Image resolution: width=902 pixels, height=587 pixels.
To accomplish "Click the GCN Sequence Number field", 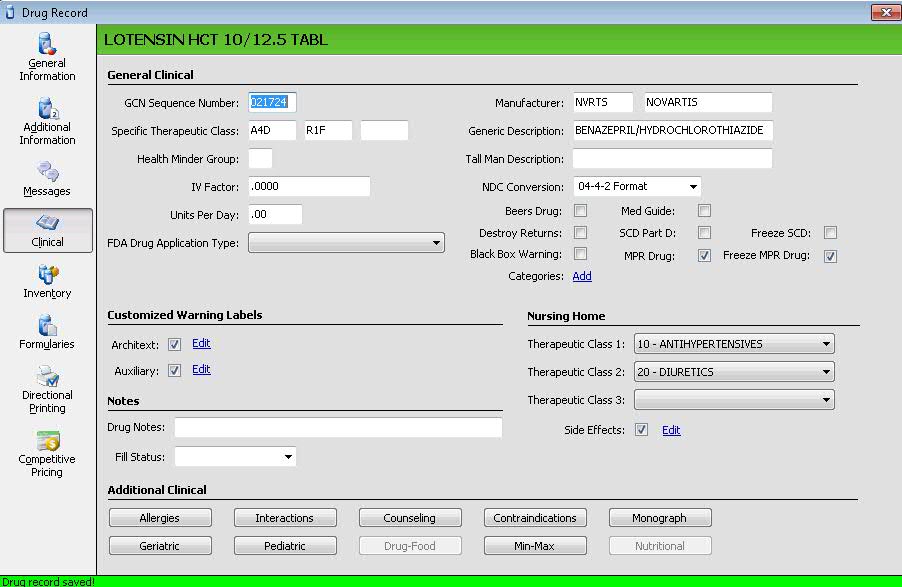I will pyautogui.click(x=273, y=102).
